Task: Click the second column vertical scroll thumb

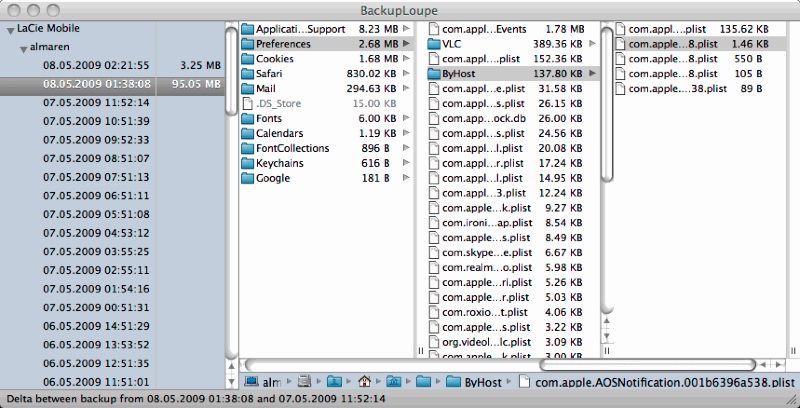Action: click(607, 105)
